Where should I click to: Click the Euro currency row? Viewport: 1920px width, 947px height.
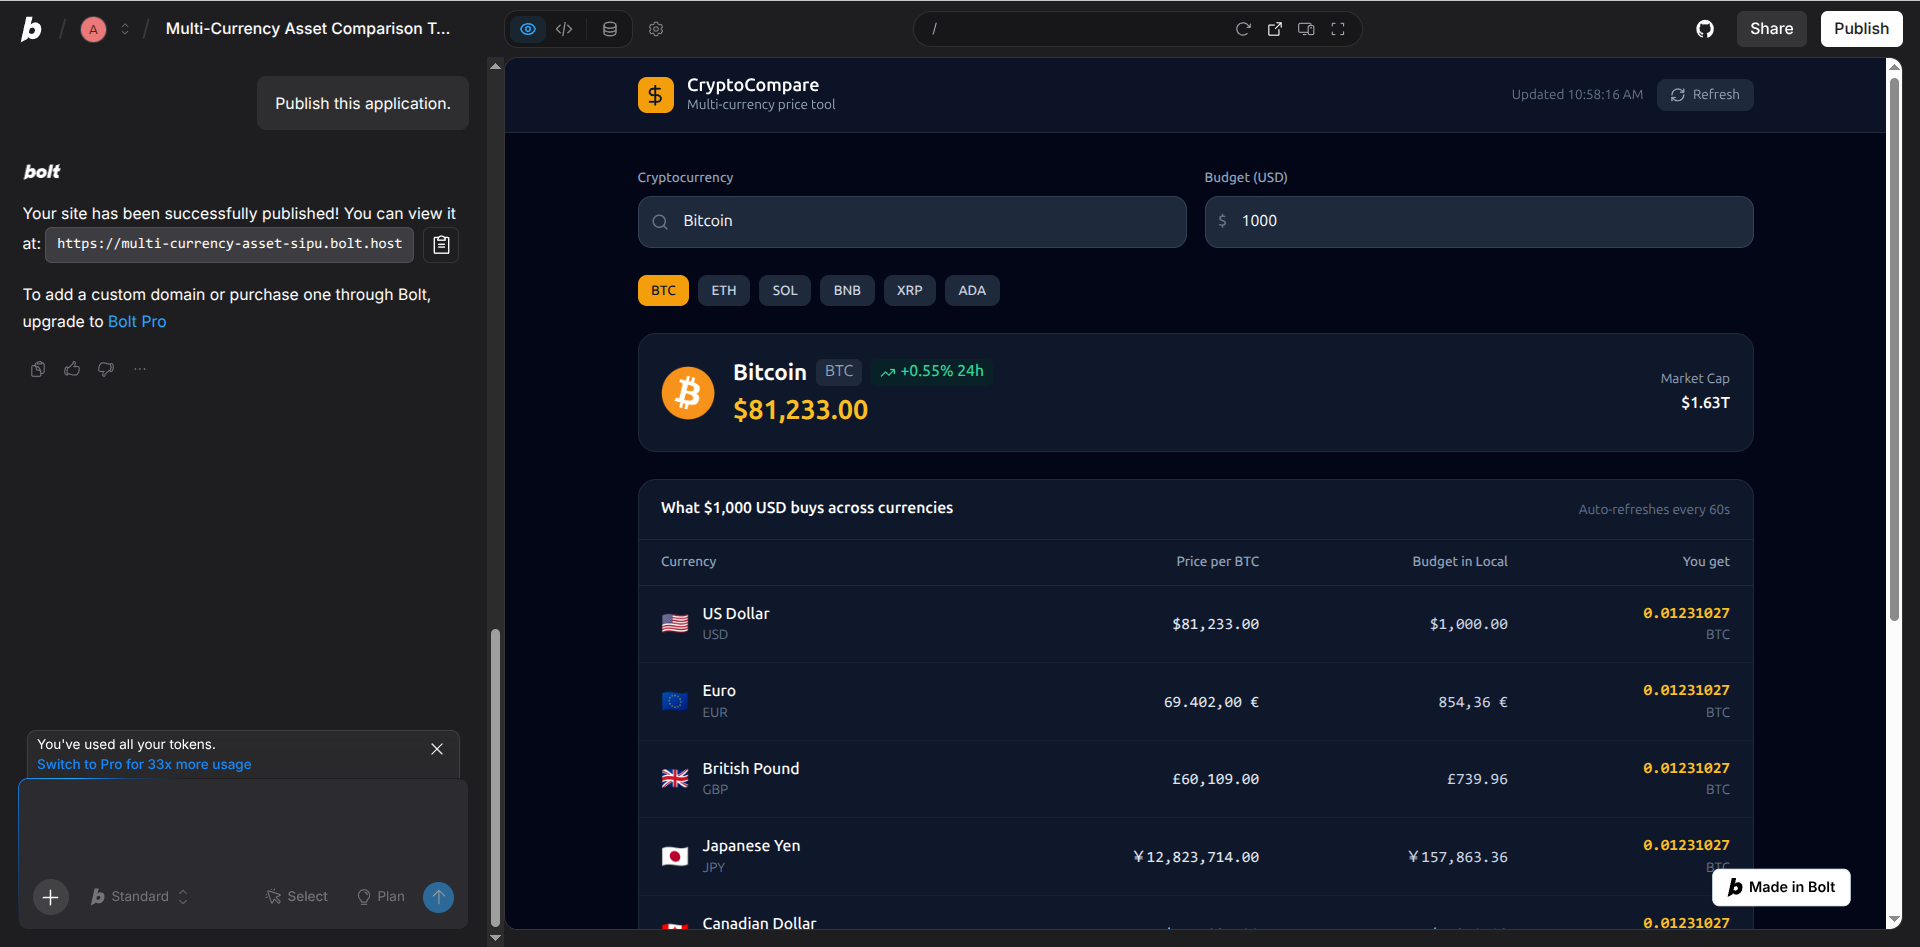tap(1196, 702)
